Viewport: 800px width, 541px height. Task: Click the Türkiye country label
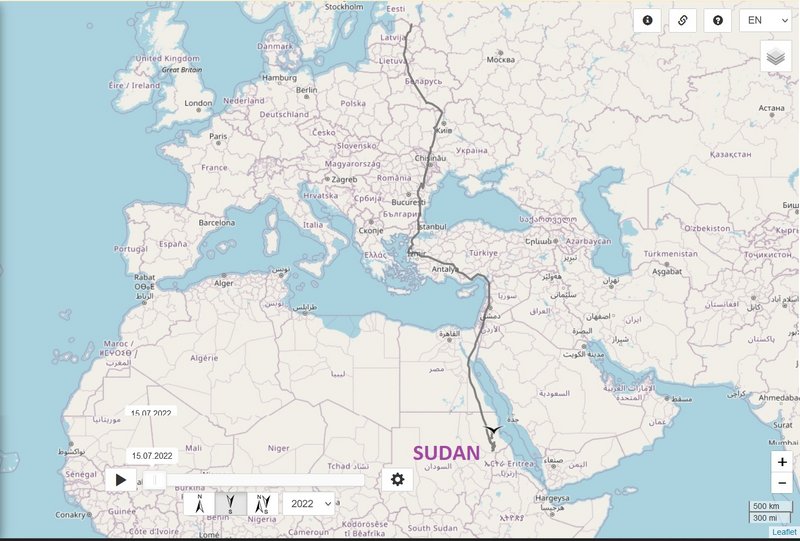click(483, 253)
